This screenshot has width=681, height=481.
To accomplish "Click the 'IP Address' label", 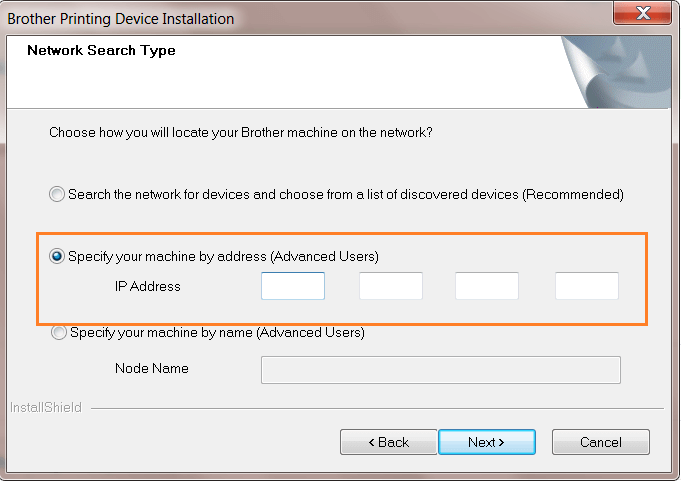I will coord(148,286).
